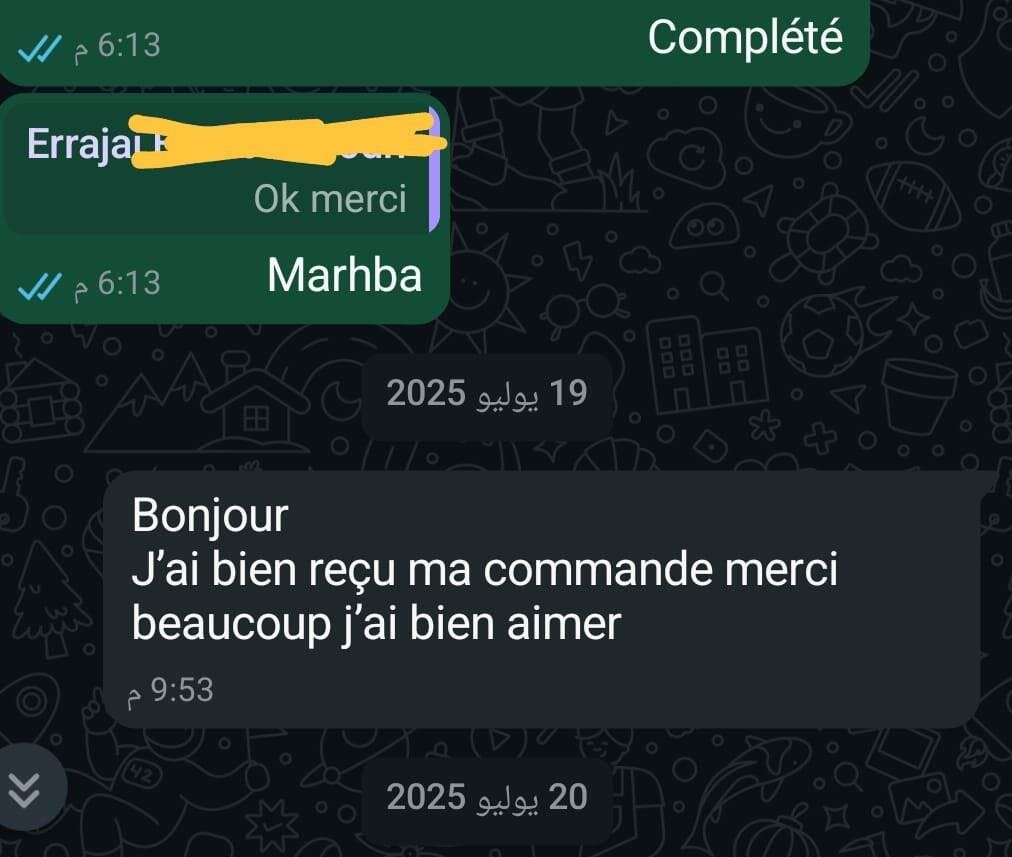Select the 'Marhba' message text
Screen dimensions: 1012x857
pyautogui.click(x=345, y=276)
